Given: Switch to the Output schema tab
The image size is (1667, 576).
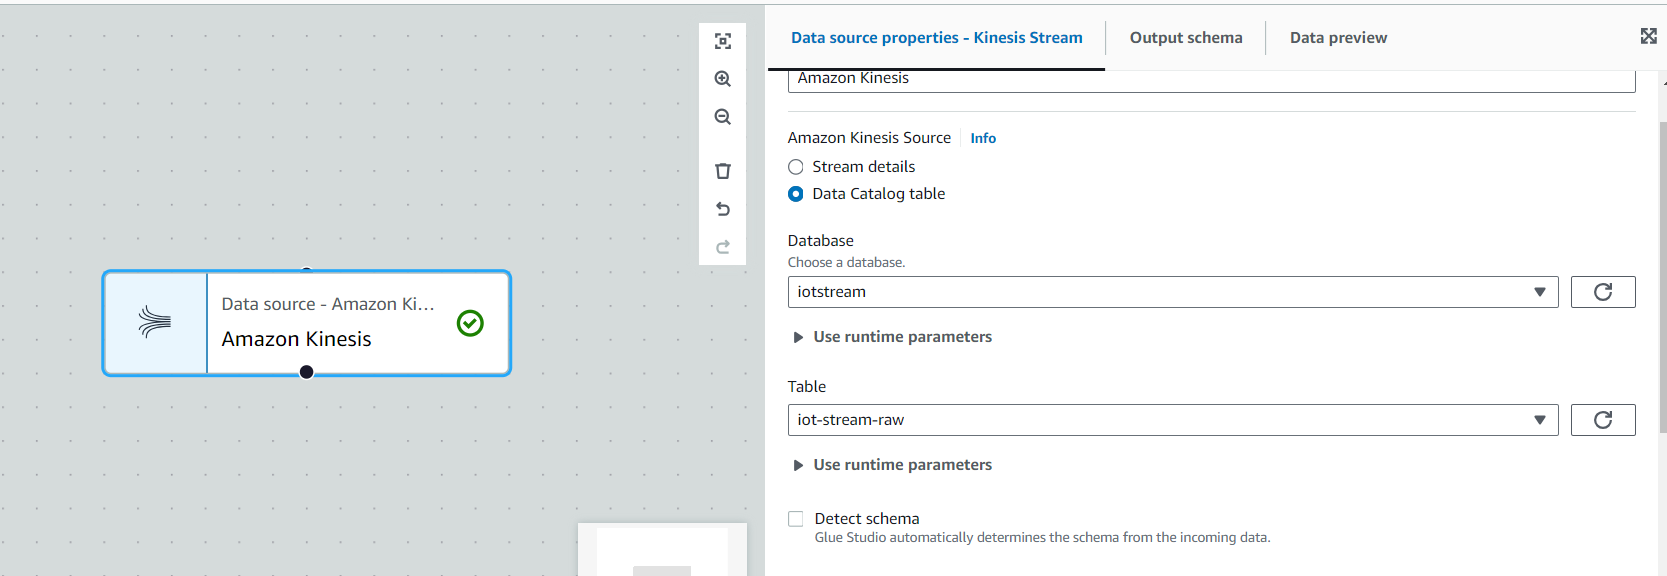Looking at the screenshot, I should 1185,38.
